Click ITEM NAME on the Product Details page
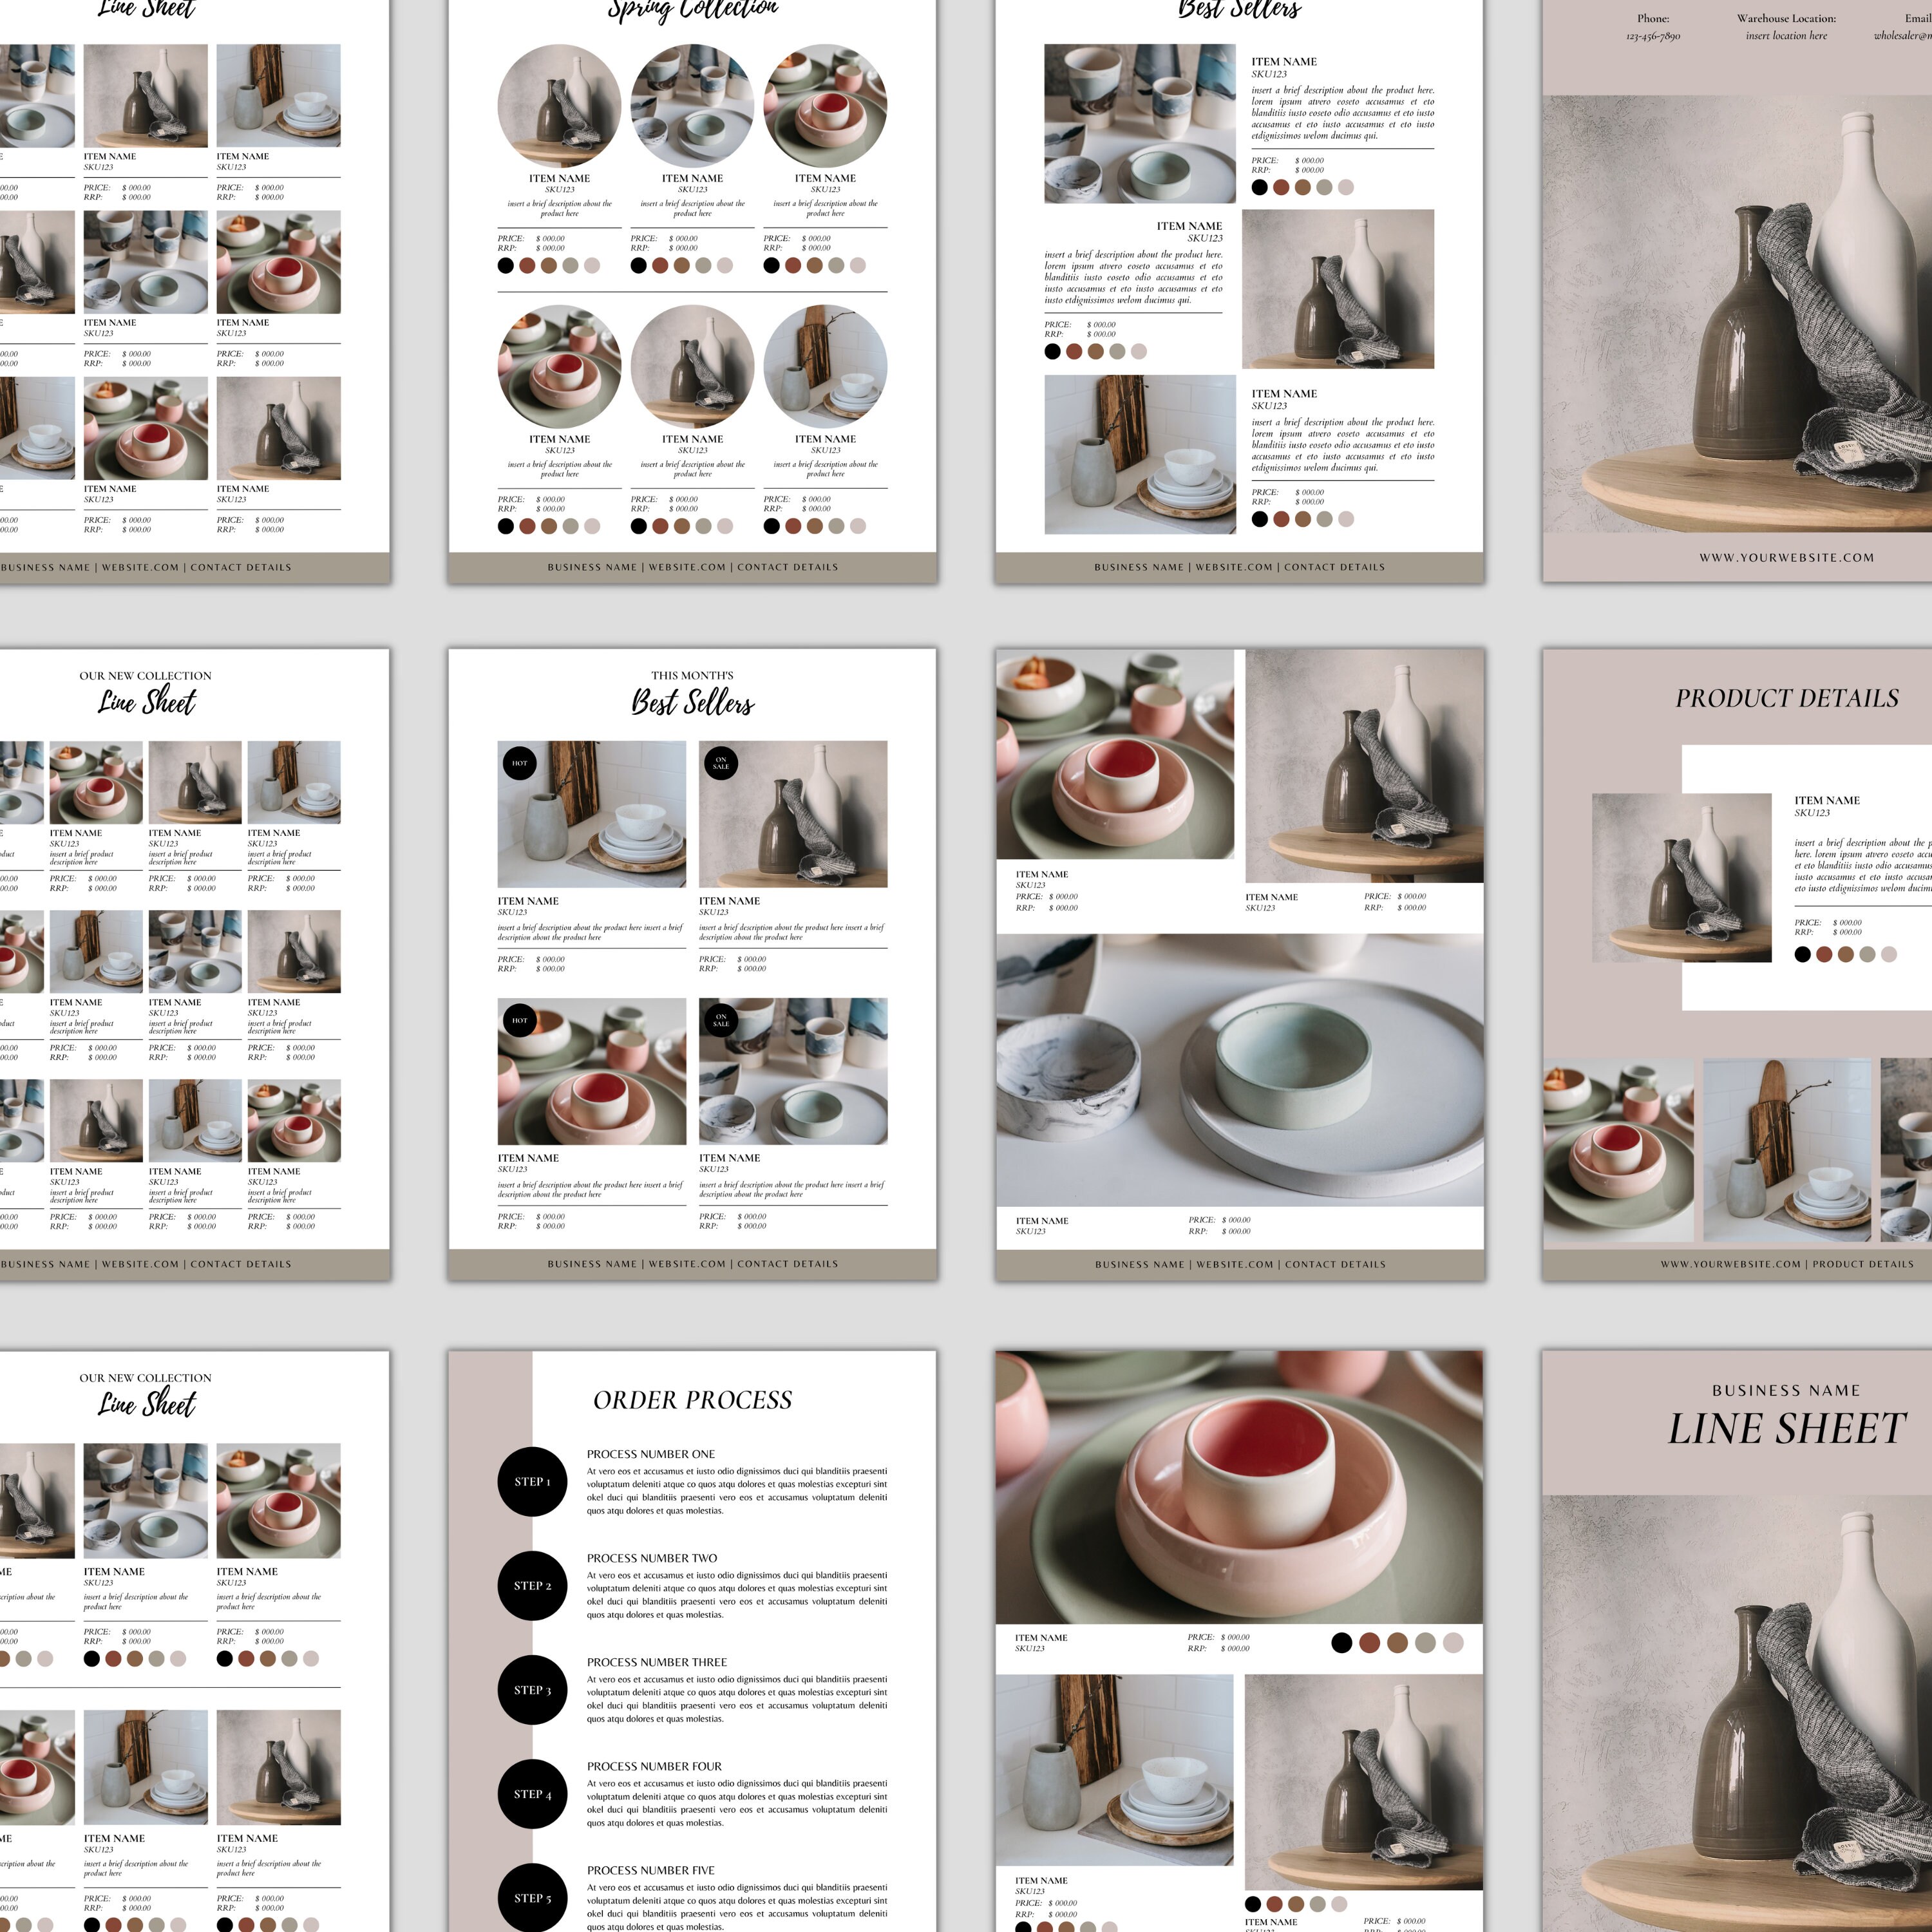This screenshot has width=1932, height=1932. [x=1827, y=800]
